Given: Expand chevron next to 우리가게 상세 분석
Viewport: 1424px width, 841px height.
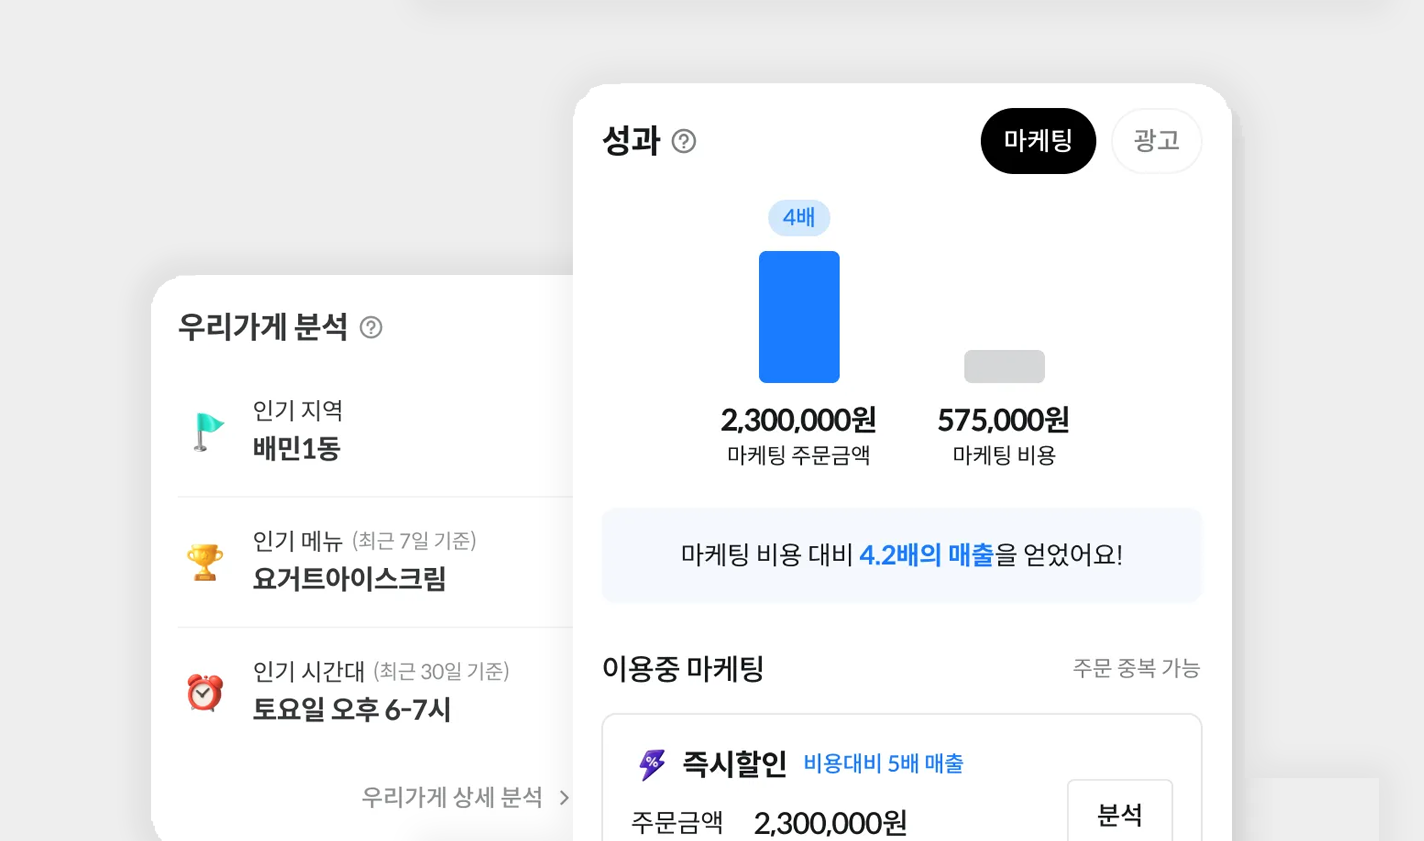Looking at the screenshot, I should pyautogui.click(x=564, y=797).
